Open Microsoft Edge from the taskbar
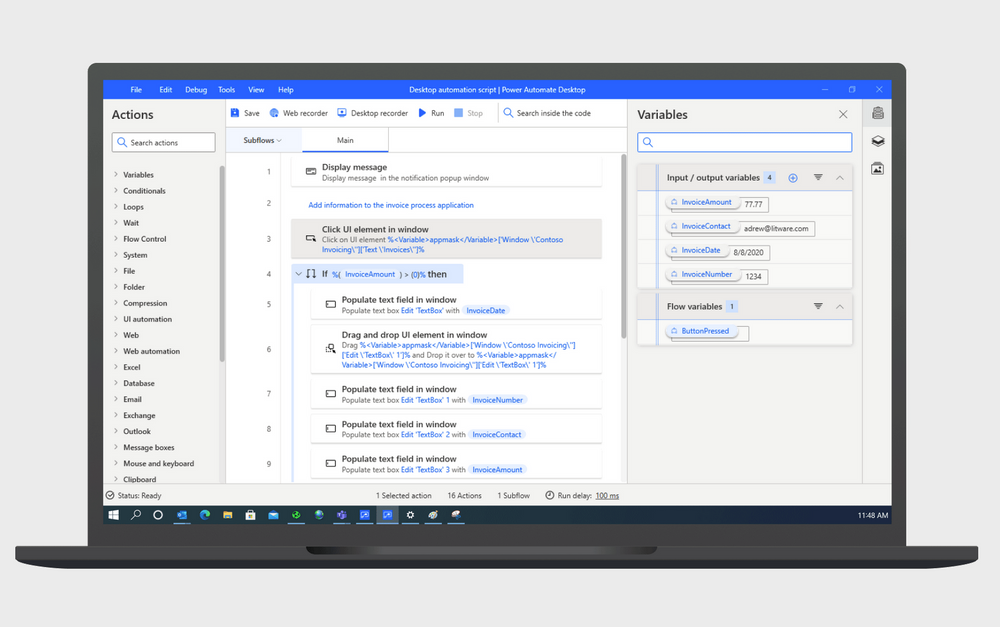1000x627 pixels. [205, 515]
